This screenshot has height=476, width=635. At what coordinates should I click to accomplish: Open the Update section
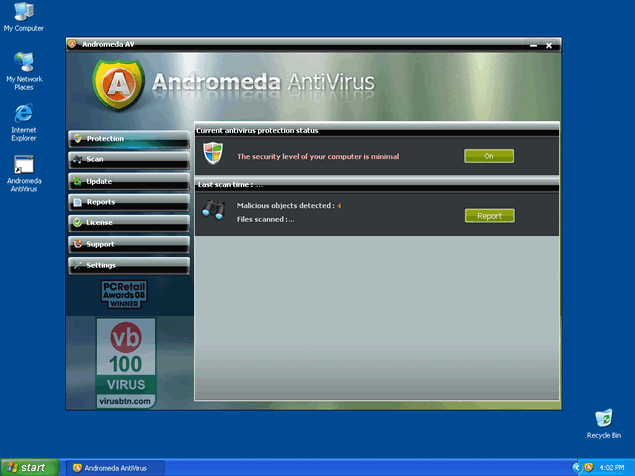click(x=128, y=181)
